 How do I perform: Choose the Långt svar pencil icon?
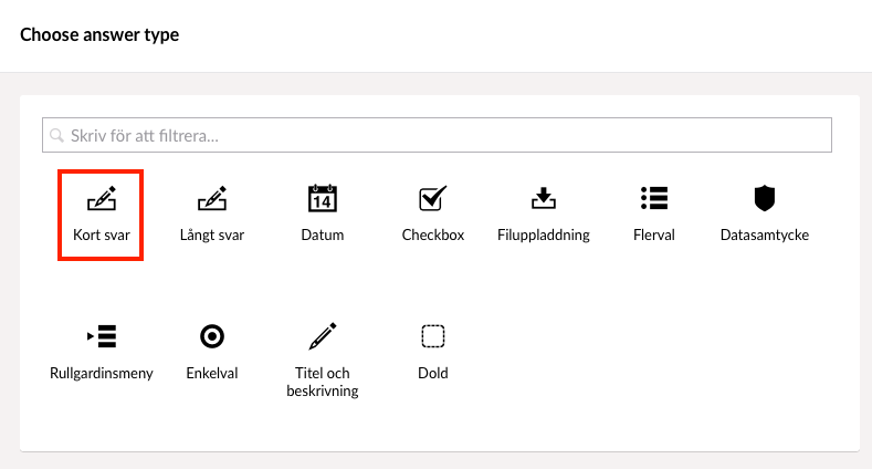[x=212, y=198]
